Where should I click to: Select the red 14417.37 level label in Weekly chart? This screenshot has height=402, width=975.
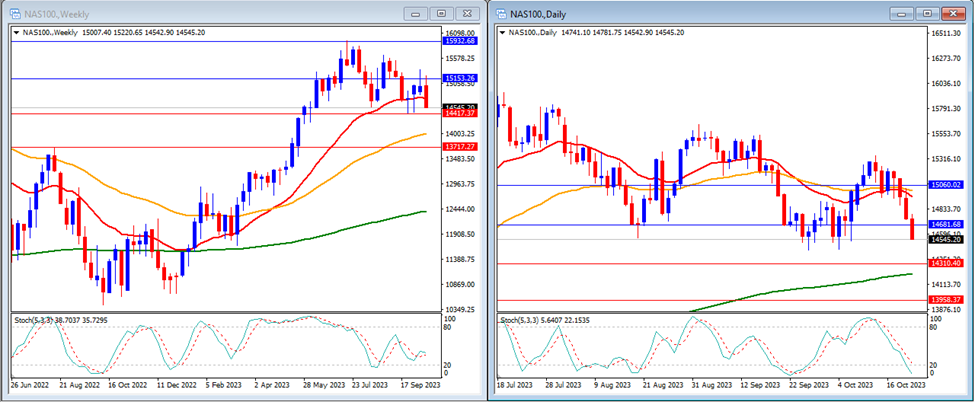coord(460,113)
